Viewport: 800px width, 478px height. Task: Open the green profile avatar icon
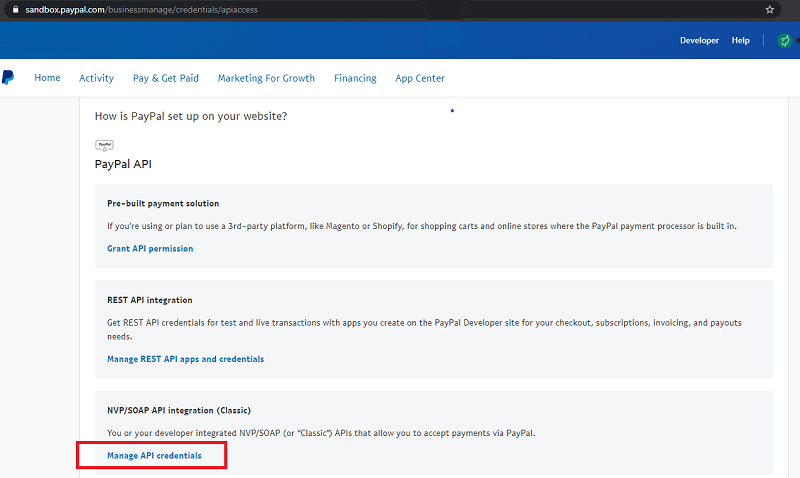point(785,40)
